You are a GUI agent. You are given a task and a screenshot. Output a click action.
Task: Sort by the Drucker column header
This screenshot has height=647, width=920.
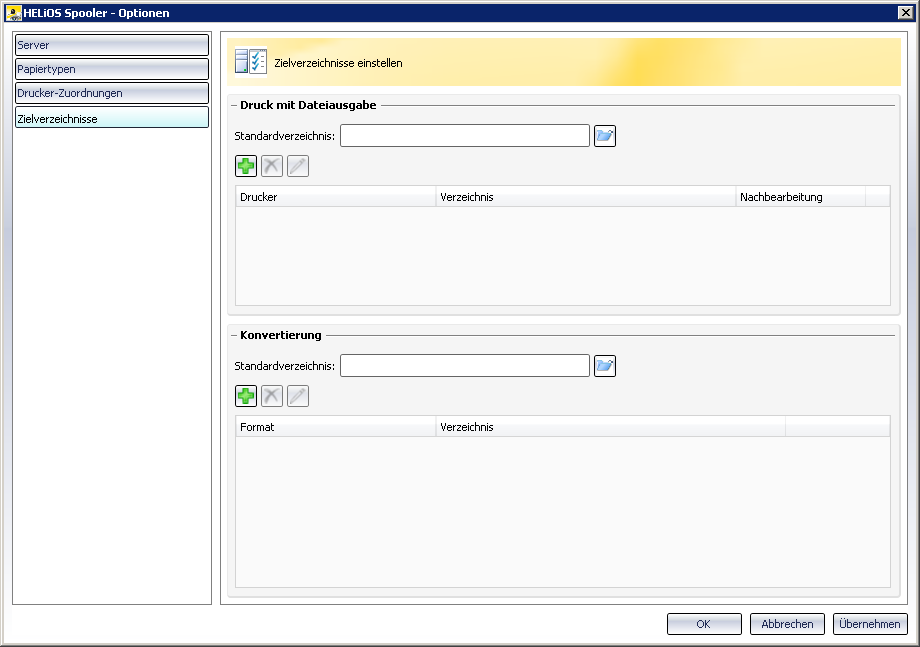click(336, 197)
